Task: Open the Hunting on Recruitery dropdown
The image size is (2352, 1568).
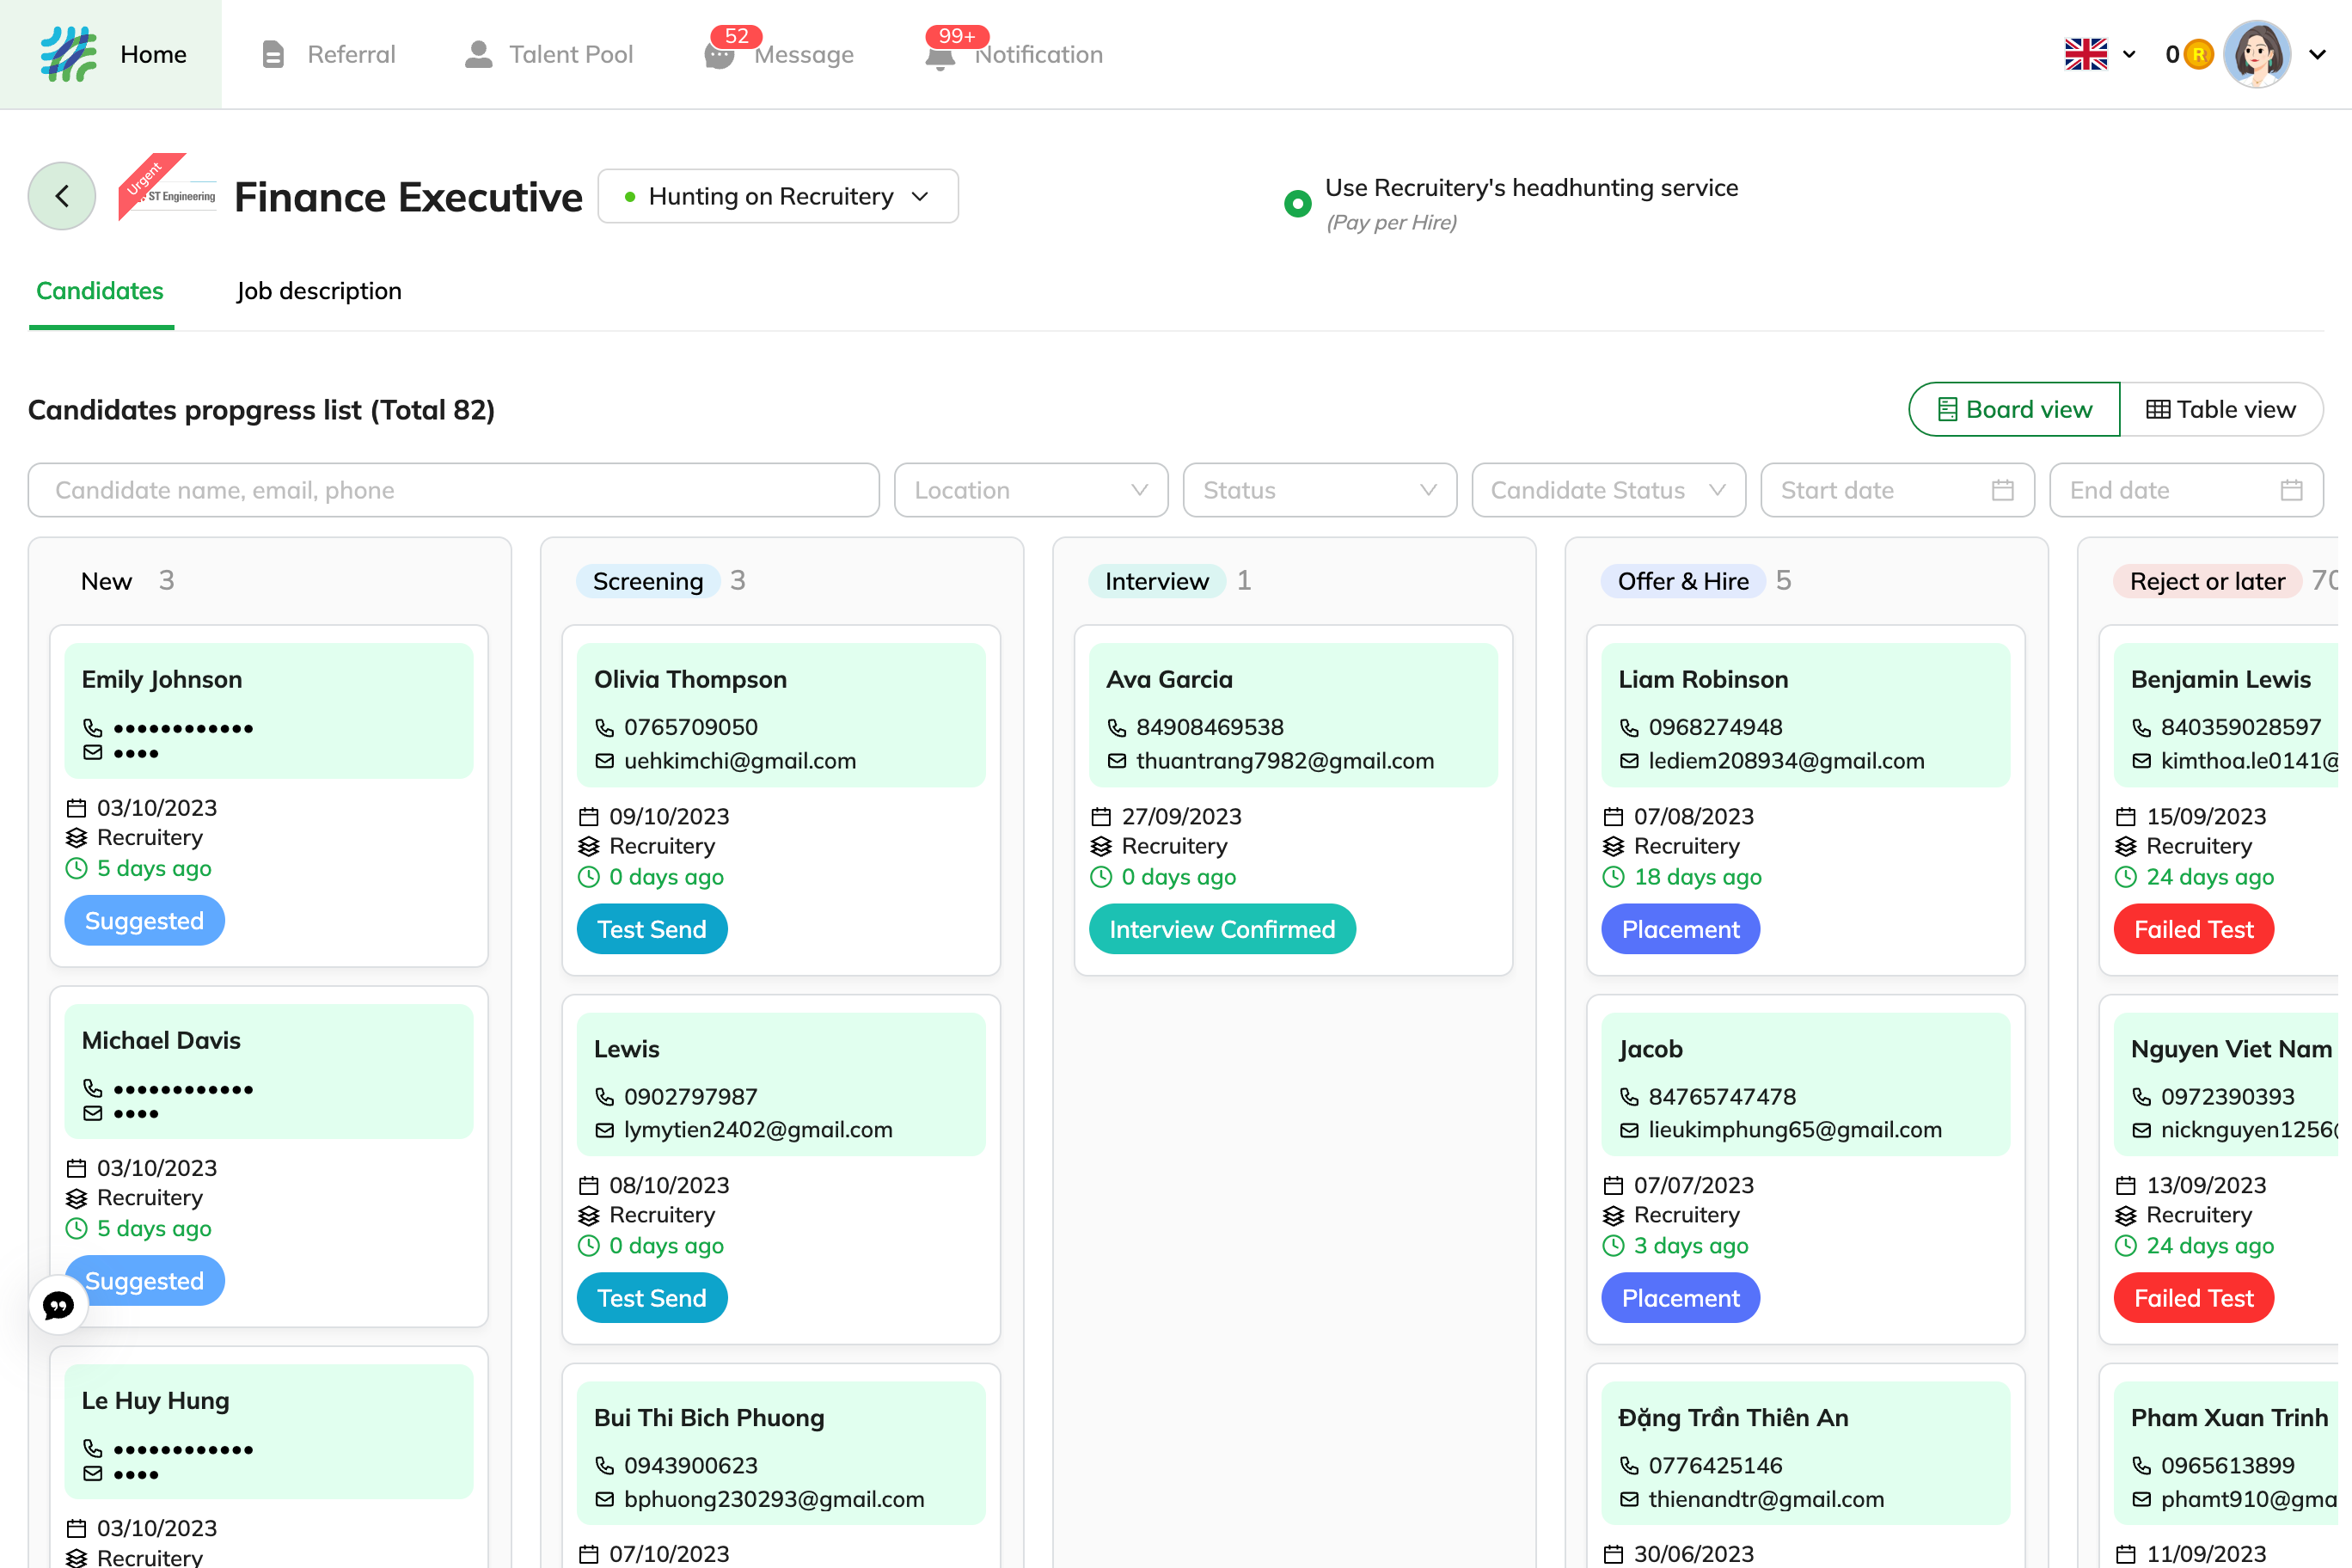Action: tap(777, 196)
